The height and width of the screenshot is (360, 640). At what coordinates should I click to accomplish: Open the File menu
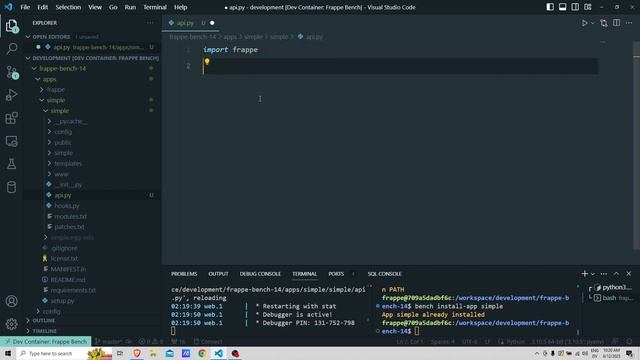coord(25,7)
